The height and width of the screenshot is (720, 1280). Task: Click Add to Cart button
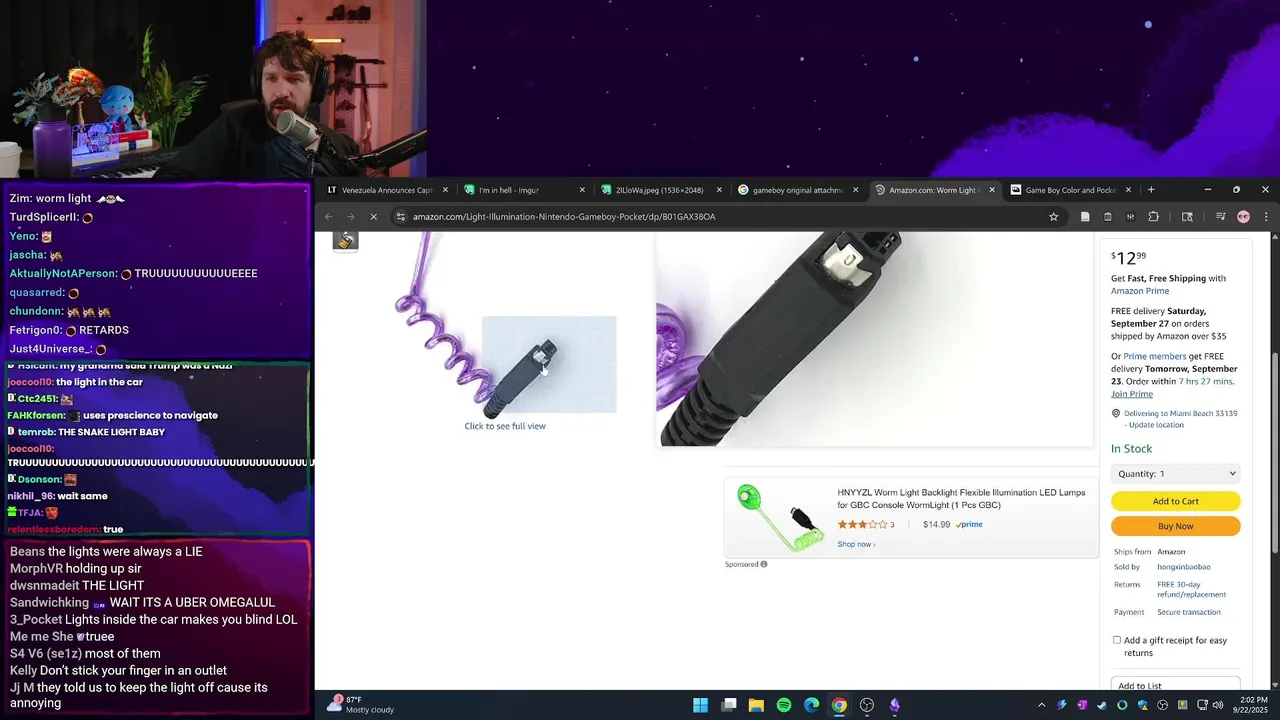[1176, 501]
